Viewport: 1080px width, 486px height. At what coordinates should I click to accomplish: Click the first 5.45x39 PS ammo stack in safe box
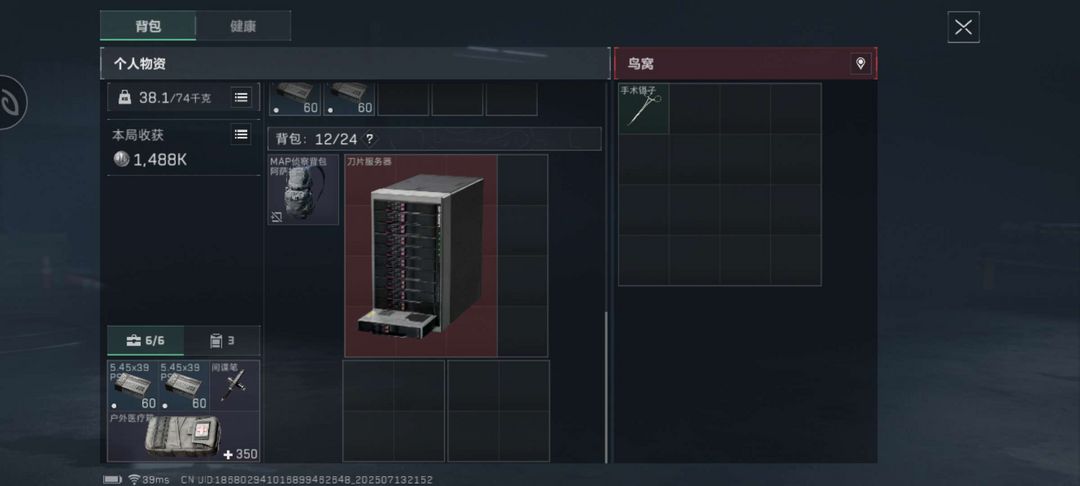[134, 385]
